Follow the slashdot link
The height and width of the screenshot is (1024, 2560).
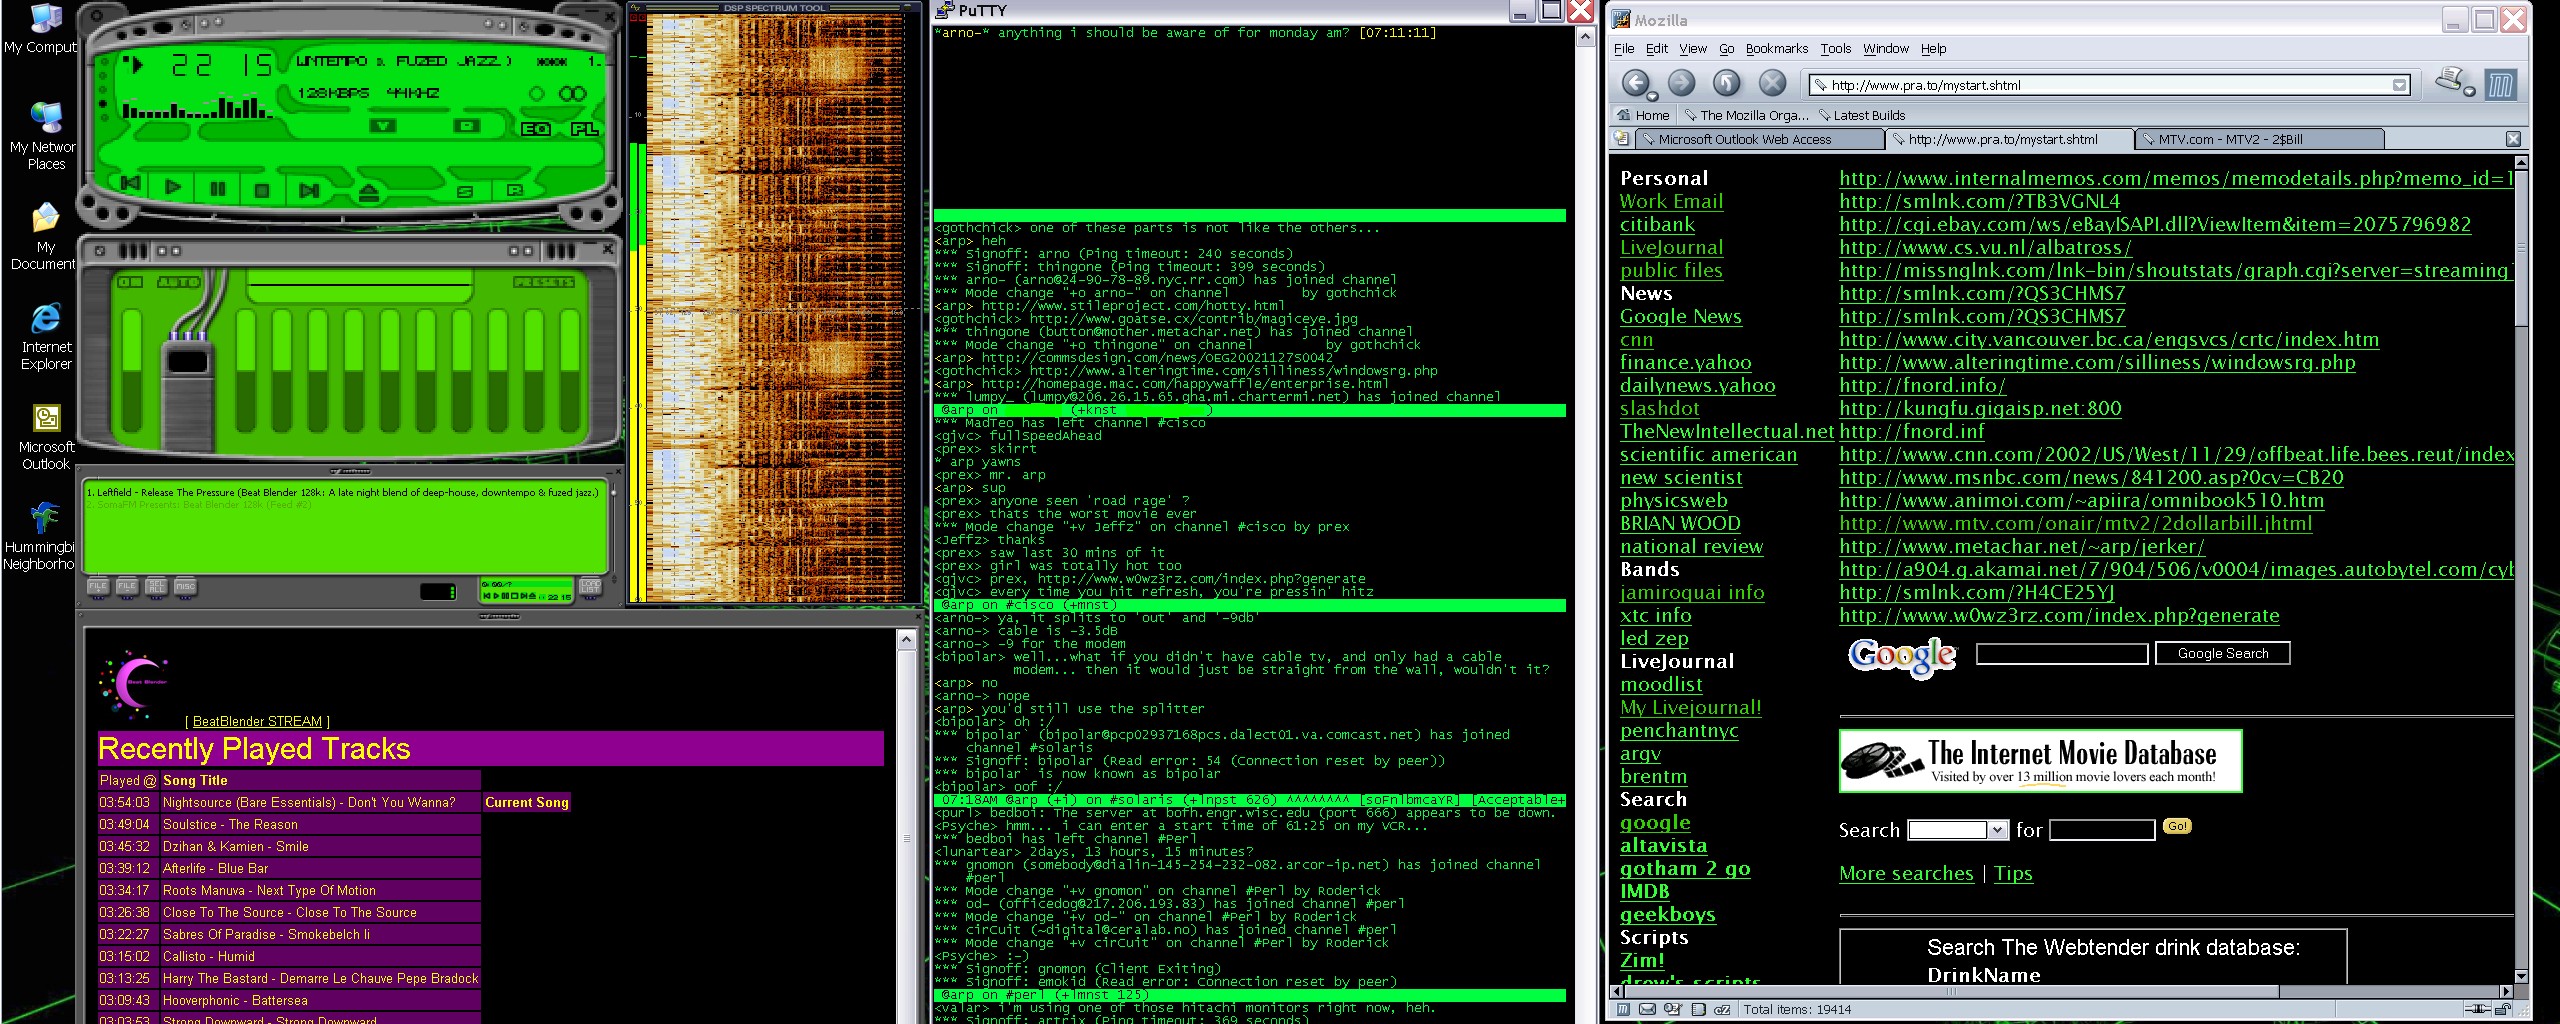1659,408
